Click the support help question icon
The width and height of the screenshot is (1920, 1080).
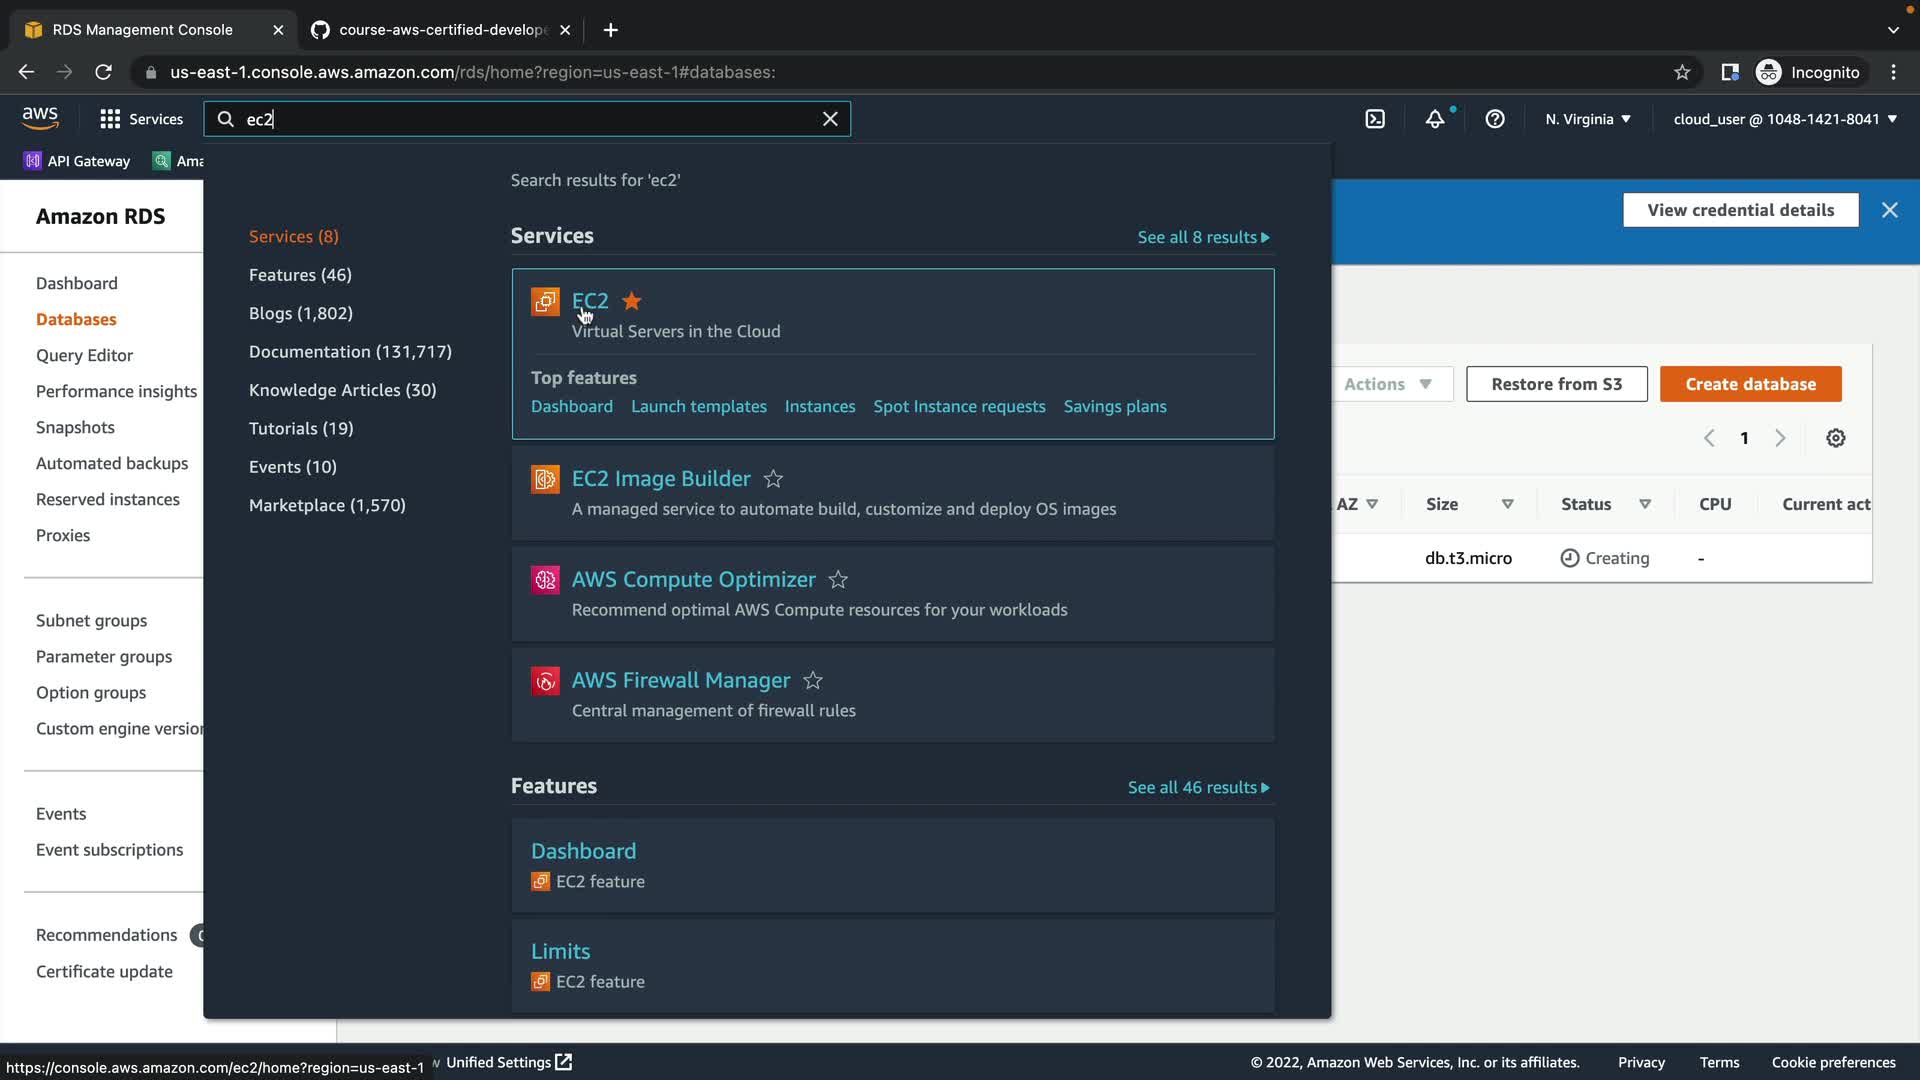pos(1495,119)
